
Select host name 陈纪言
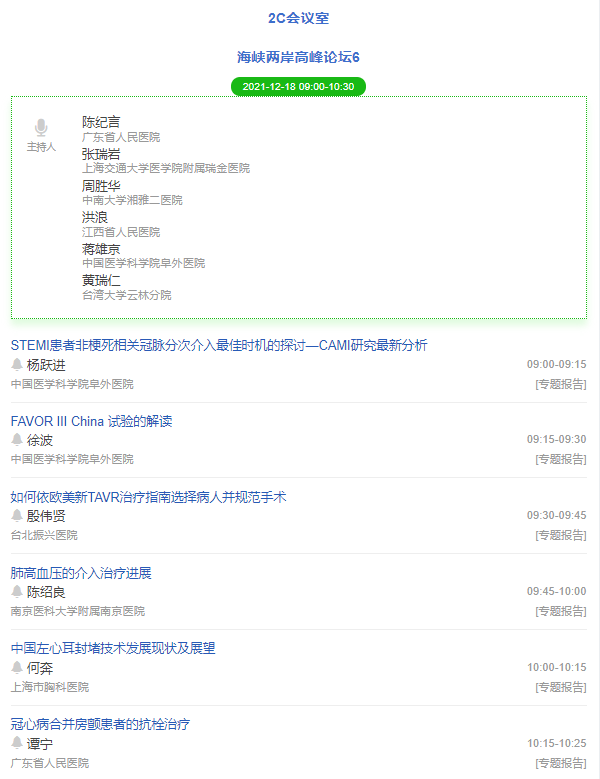[x=101, y=122]
